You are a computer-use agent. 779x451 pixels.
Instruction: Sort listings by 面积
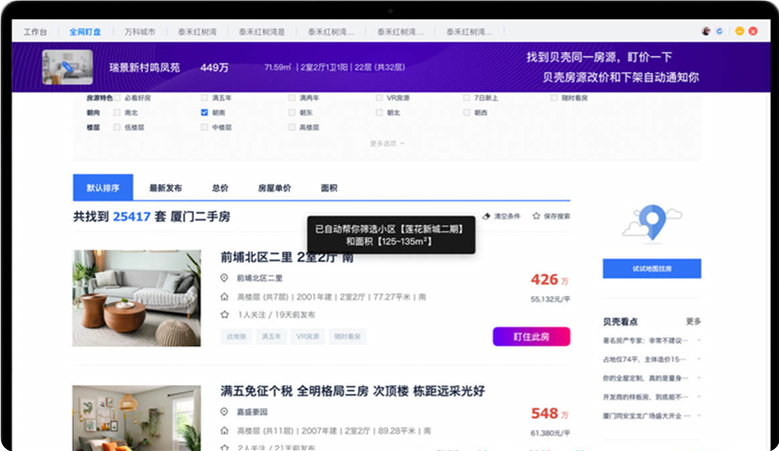tap(329, 188)
